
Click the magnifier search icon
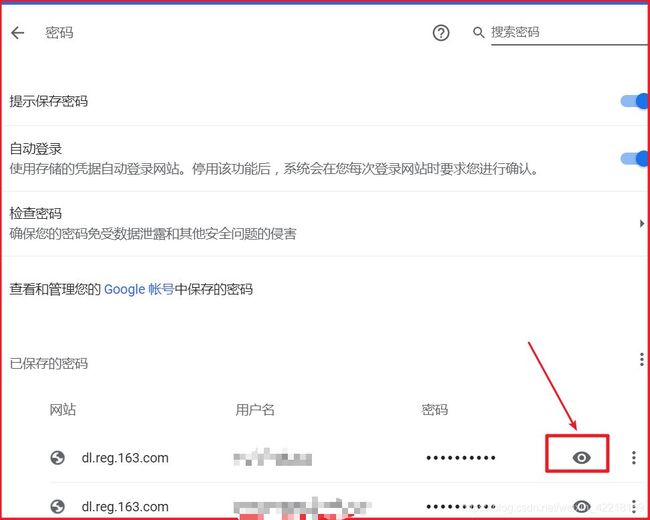tap(478, 33)
